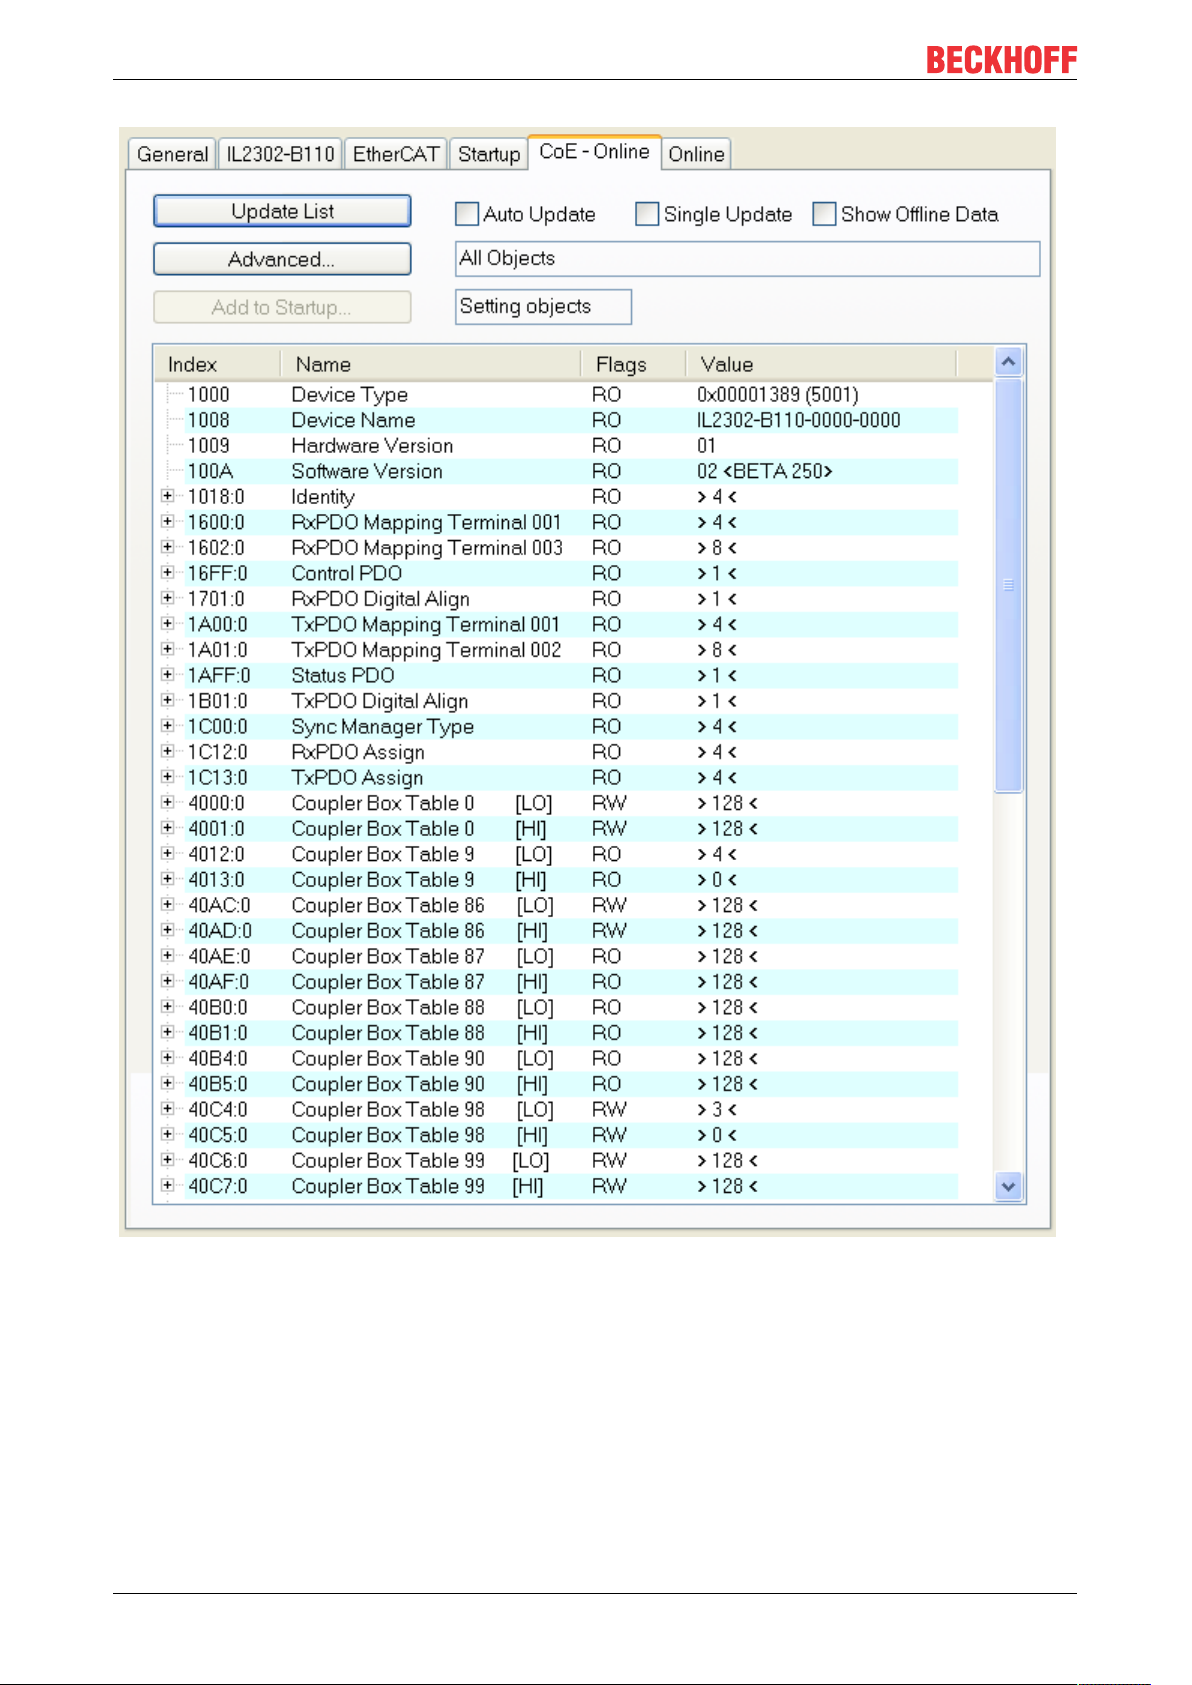Sort by the Index column header
The height and width of the screenshot is (1685, 1192).
(217, 364)
